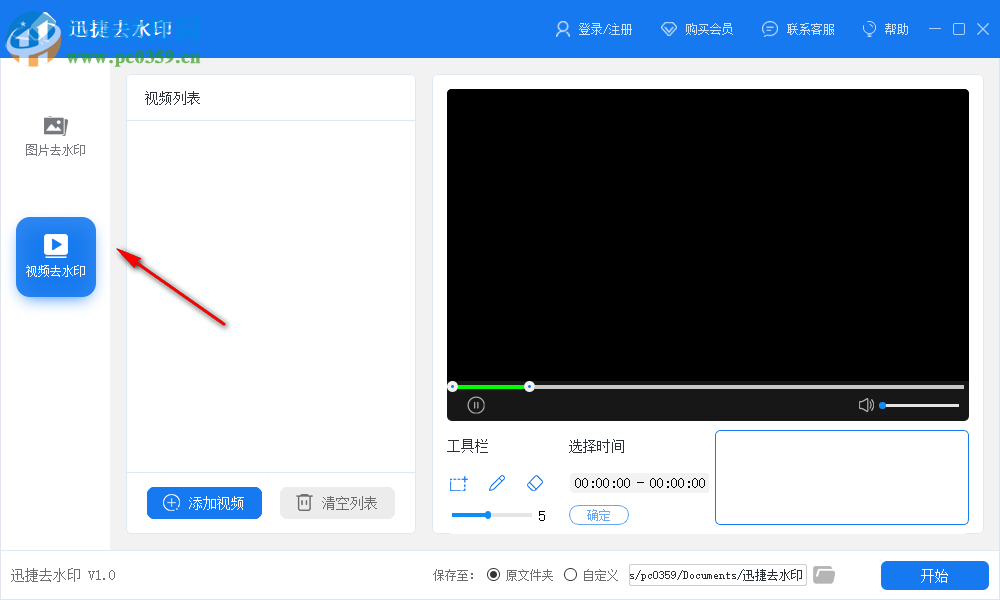The width and height of the screenshot is (1000, 600).
Task: Pause the video playback
Action: [x=476, y=404]
